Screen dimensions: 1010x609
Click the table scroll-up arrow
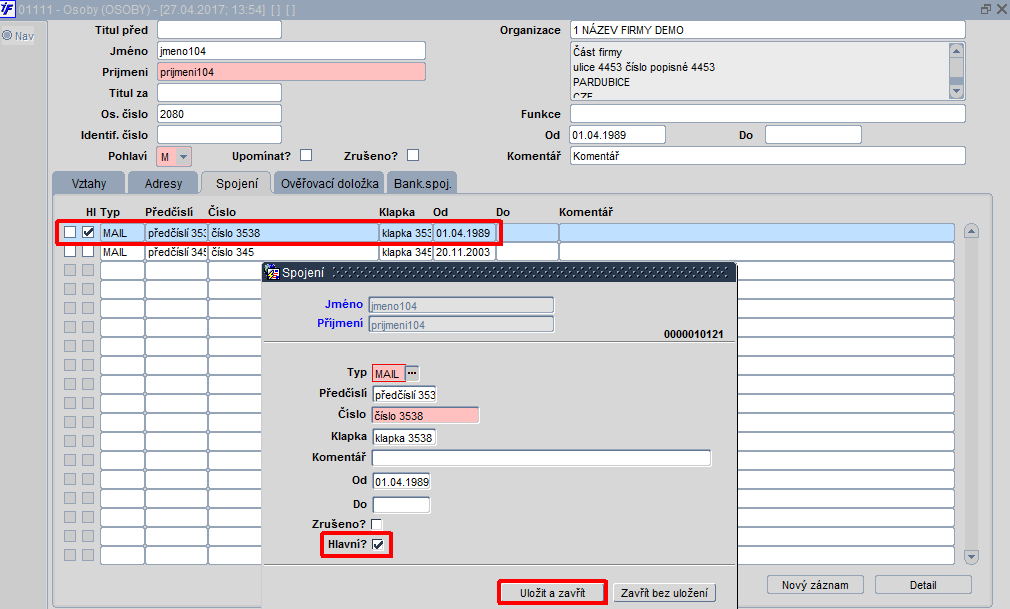[971, 231]
